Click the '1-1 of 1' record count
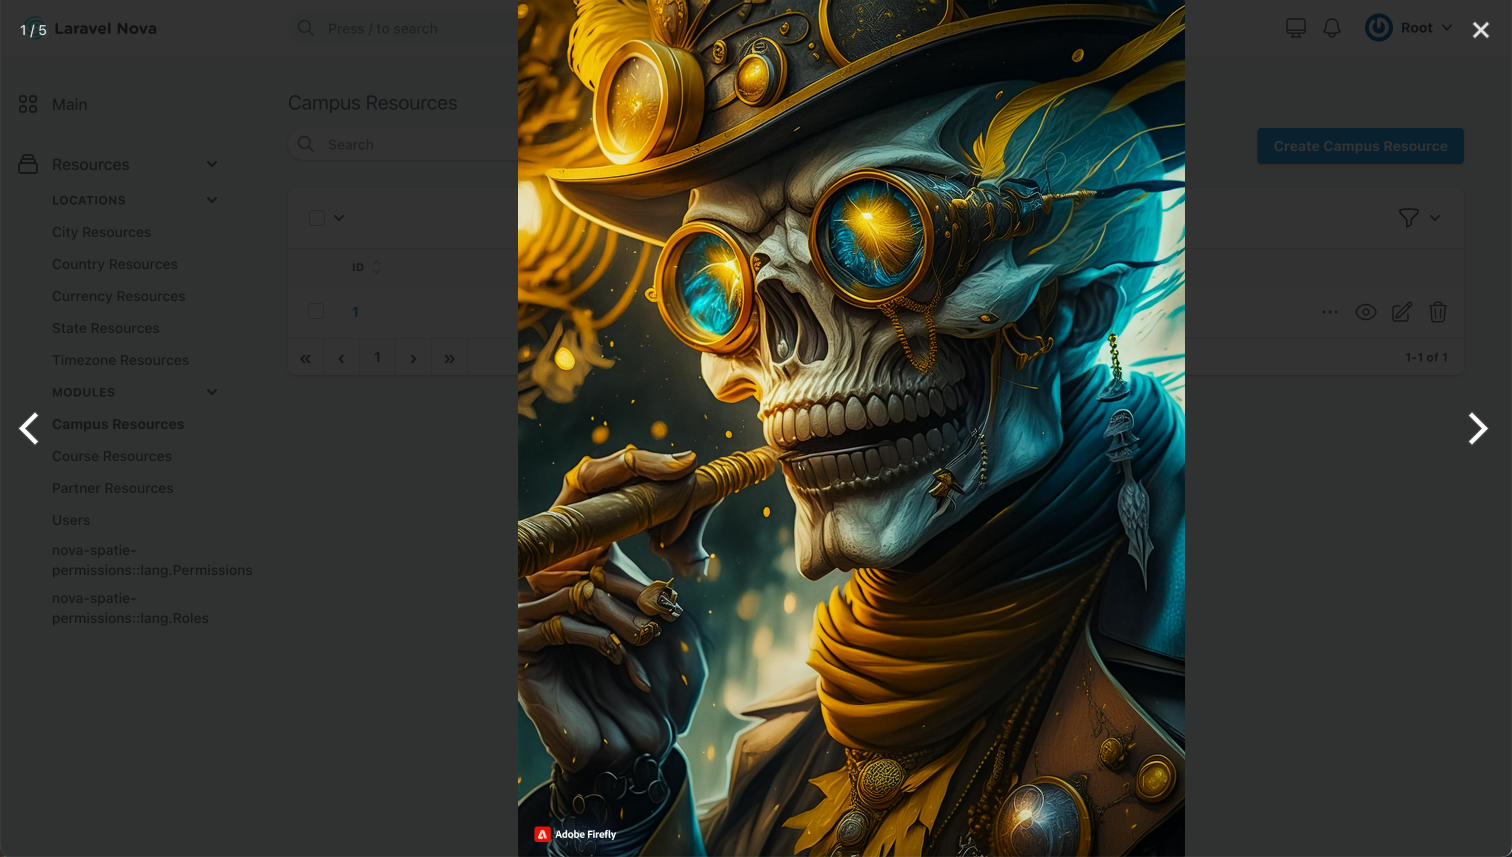The image size is (1512, 857). tap(1426, 357)
